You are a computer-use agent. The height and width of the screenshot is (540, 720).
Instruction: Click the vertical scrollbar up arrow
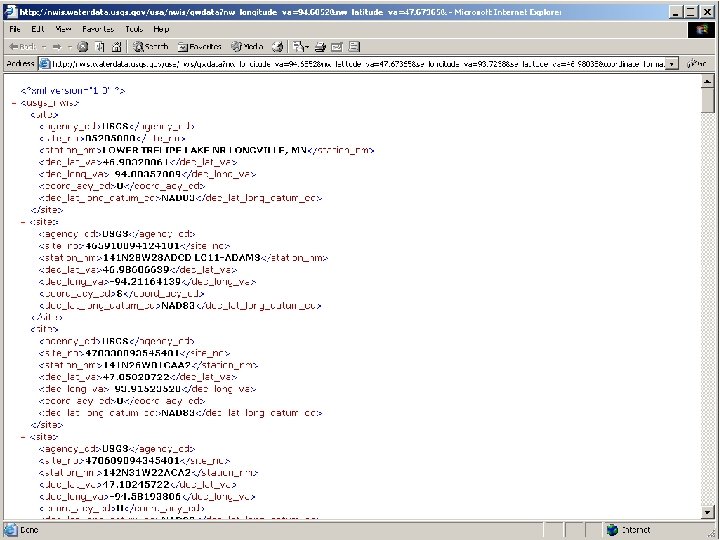pos(707,81)
